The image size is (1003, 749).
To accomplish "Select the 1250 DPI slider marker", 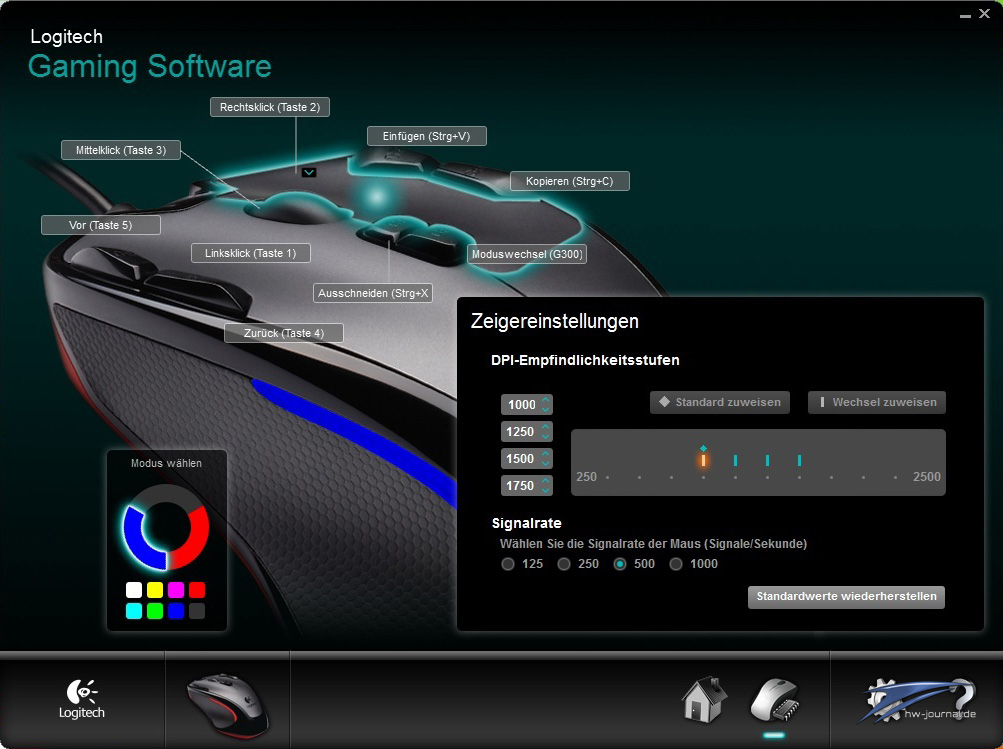I will click(736, 460).
